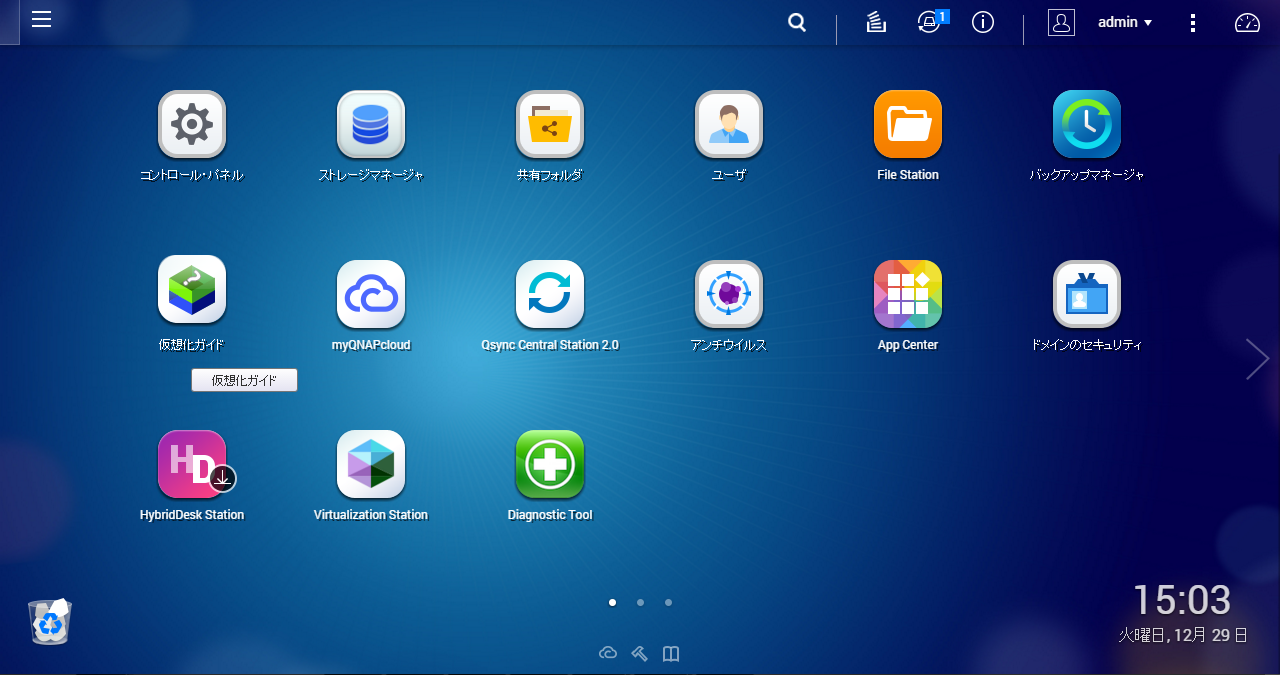The width and height of the screenshot is (1280, 675).
Task: Click the admin user profile icon
Action: (1061, 22)
